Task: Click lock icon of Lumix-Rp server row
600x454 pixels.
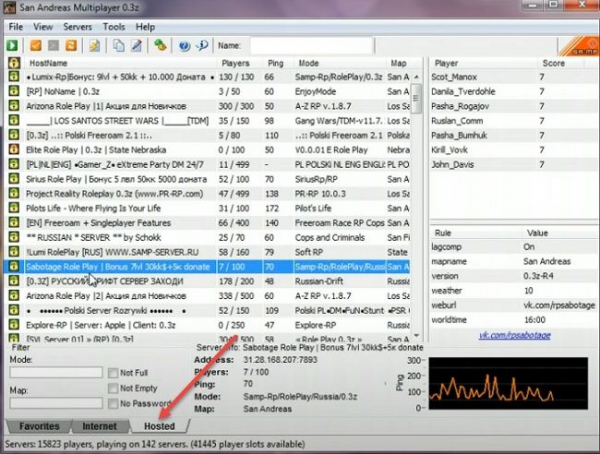Action: (x=14, y=76)
